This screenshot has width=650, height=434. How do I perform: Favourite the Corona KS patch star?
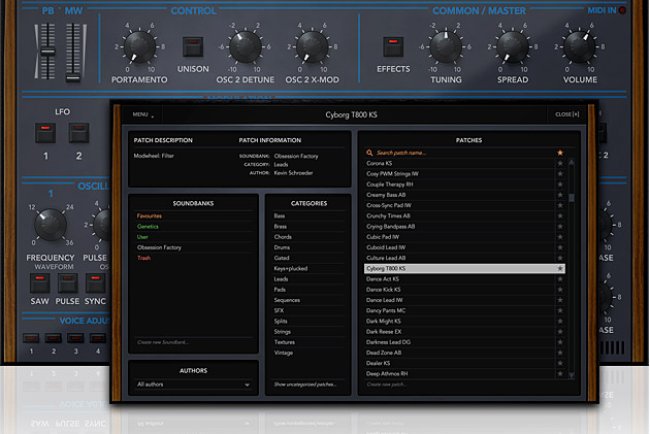(x=560, y=163)
